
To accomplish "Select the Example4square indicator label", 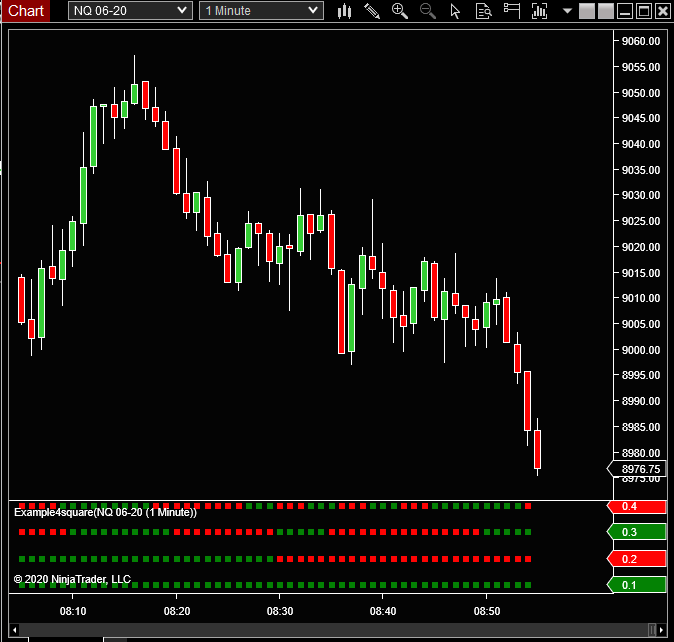I will 105,512.
